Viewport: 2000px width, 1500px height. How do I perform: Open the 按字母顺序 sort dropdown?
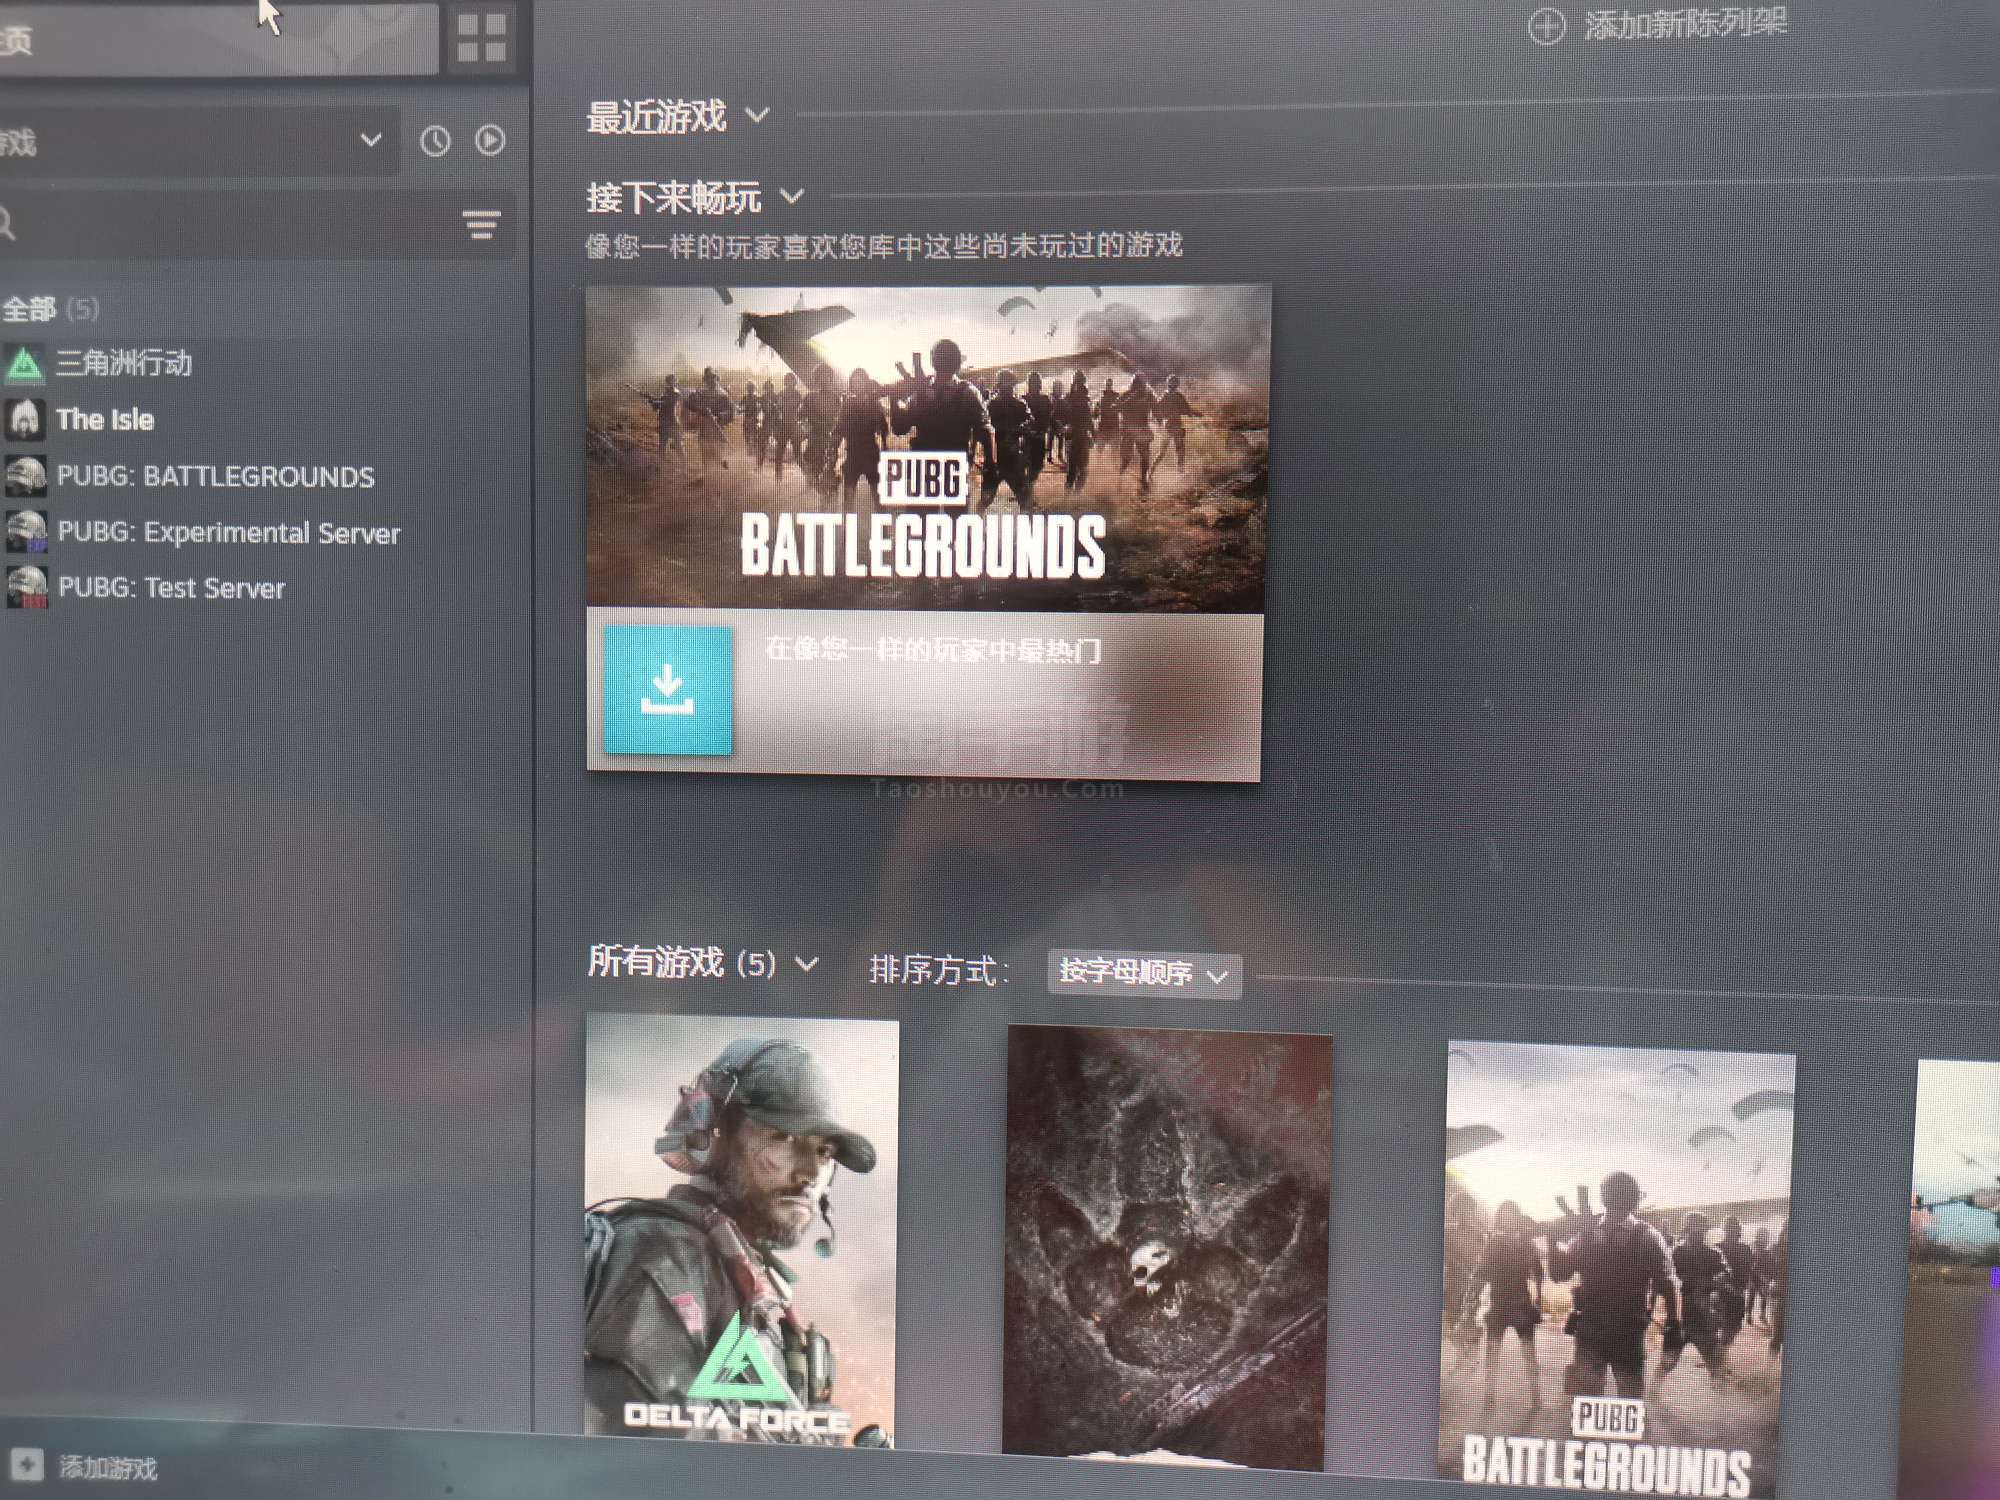[x=1144, y=973]
